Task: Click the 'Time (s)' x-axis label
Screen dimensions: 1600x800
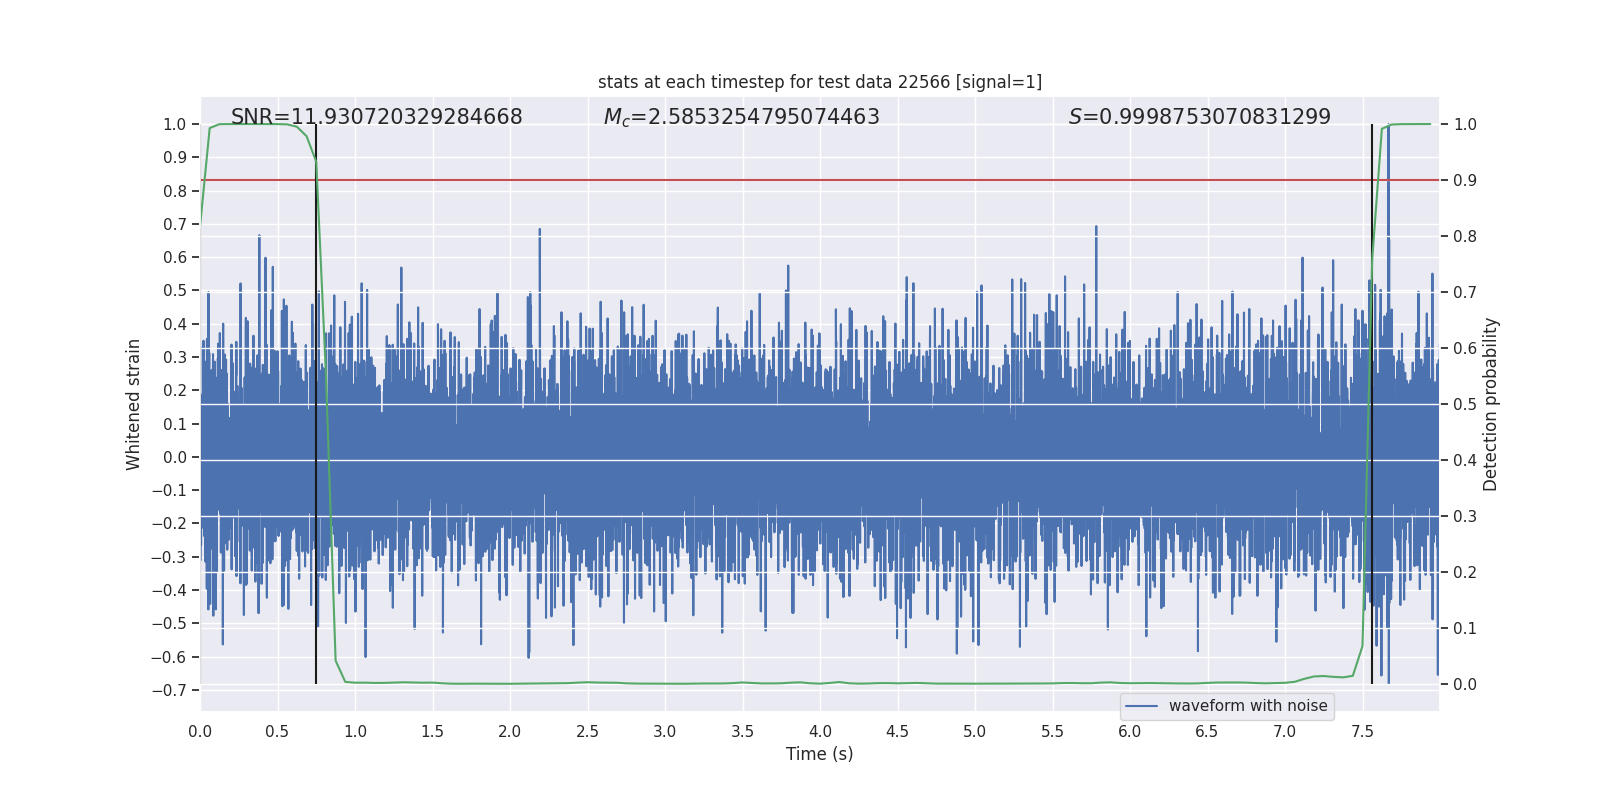Action: [819, 754]
